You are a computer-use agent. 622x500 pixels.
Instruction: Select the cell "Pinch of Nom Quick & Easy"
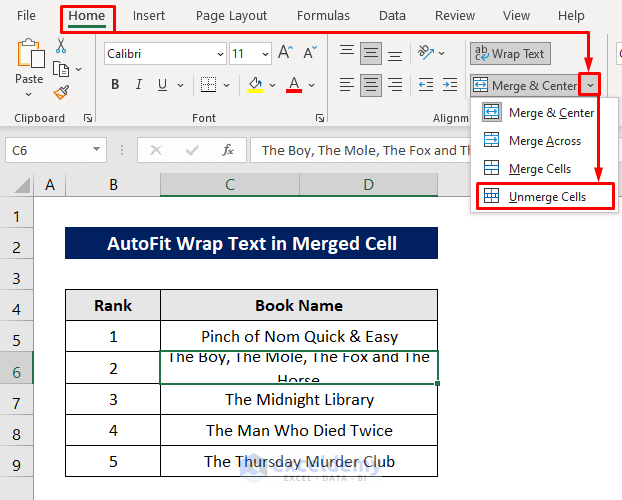299,337
